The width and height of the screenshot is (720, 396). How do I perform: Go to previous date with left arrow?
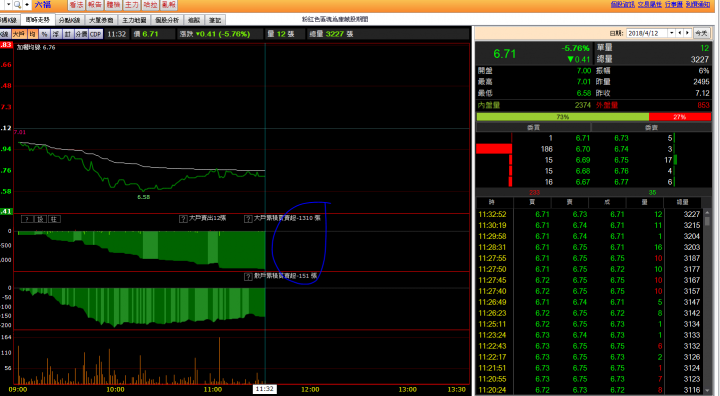click(680, 33)
